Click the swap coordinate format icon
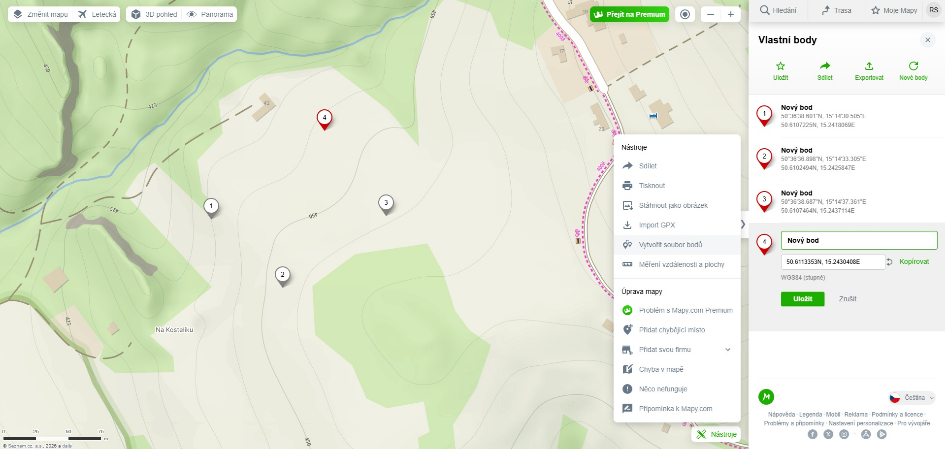 [889, 262]
